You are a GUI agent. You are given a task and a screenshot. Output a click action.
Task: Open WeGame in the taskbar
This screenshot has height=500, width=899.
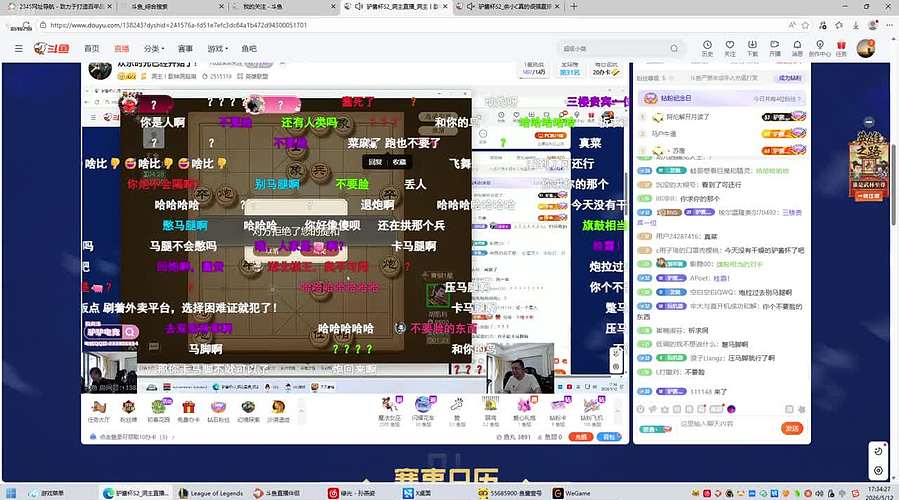[572, 493]
